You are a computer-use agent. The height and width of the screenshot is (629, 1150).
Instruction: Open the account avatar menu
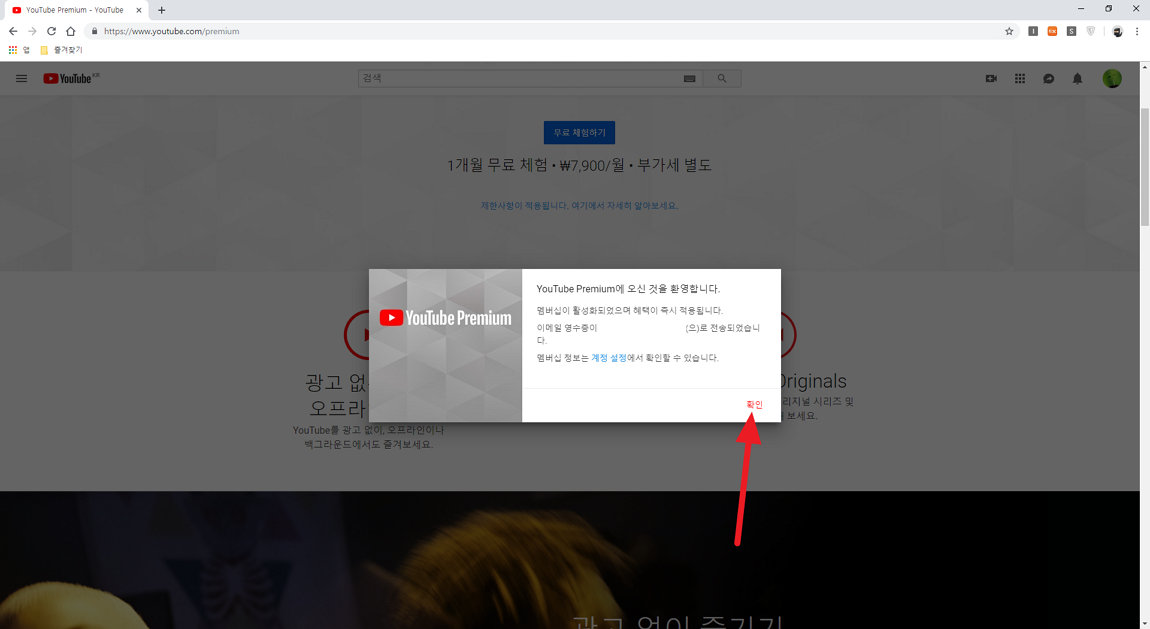[x=1112, y=78]
